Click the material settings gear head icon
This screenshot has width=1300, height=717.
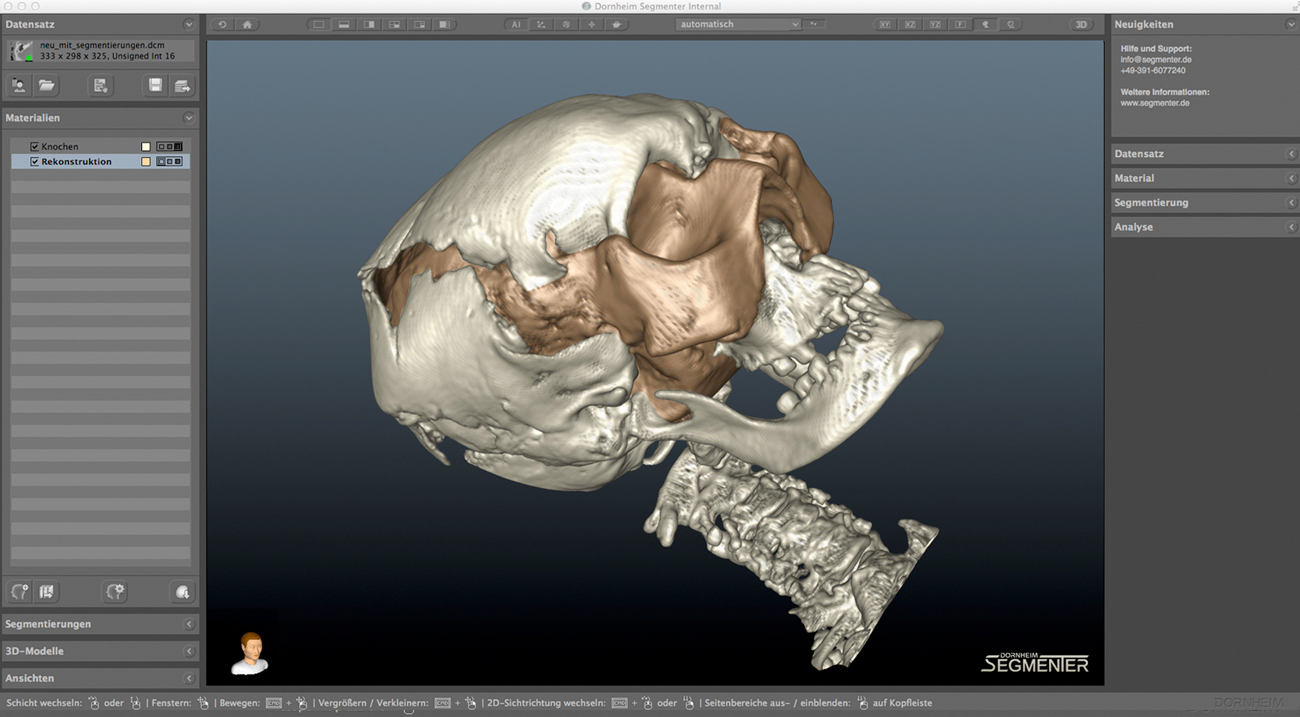click(115, 592)
